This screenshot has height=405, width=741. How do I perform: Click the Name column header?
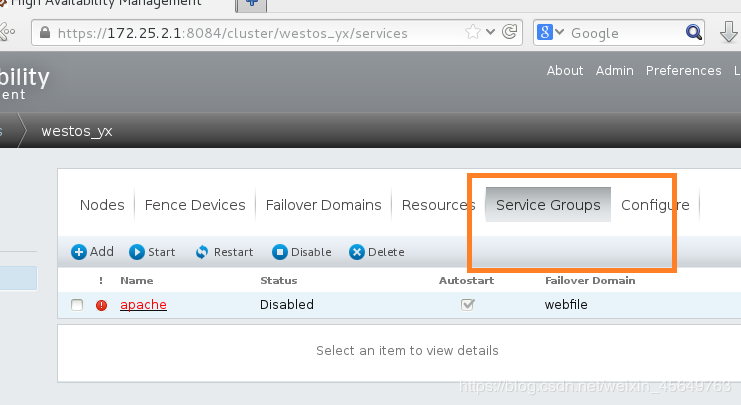137,280
